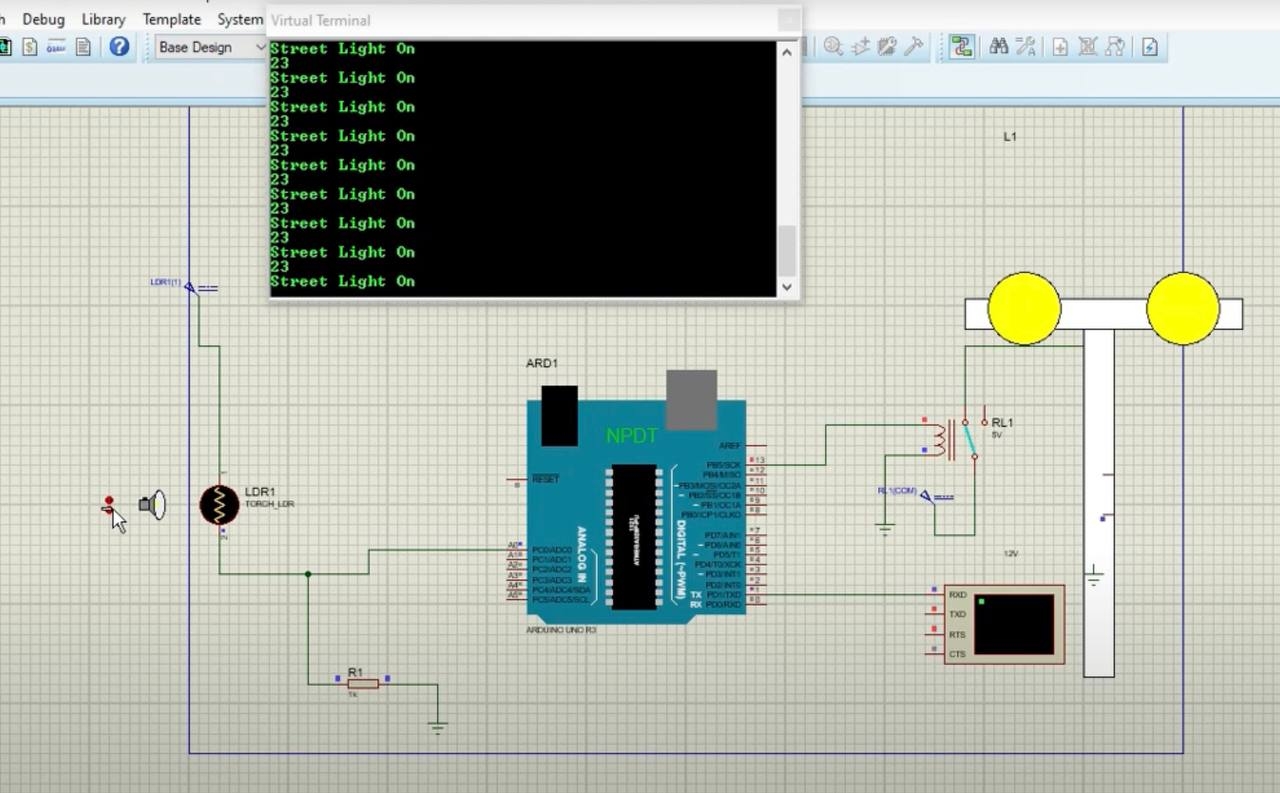This screenshot has height=793, width=1280.
Task: Open the Library menu
Action: click(x=102, y=18)
